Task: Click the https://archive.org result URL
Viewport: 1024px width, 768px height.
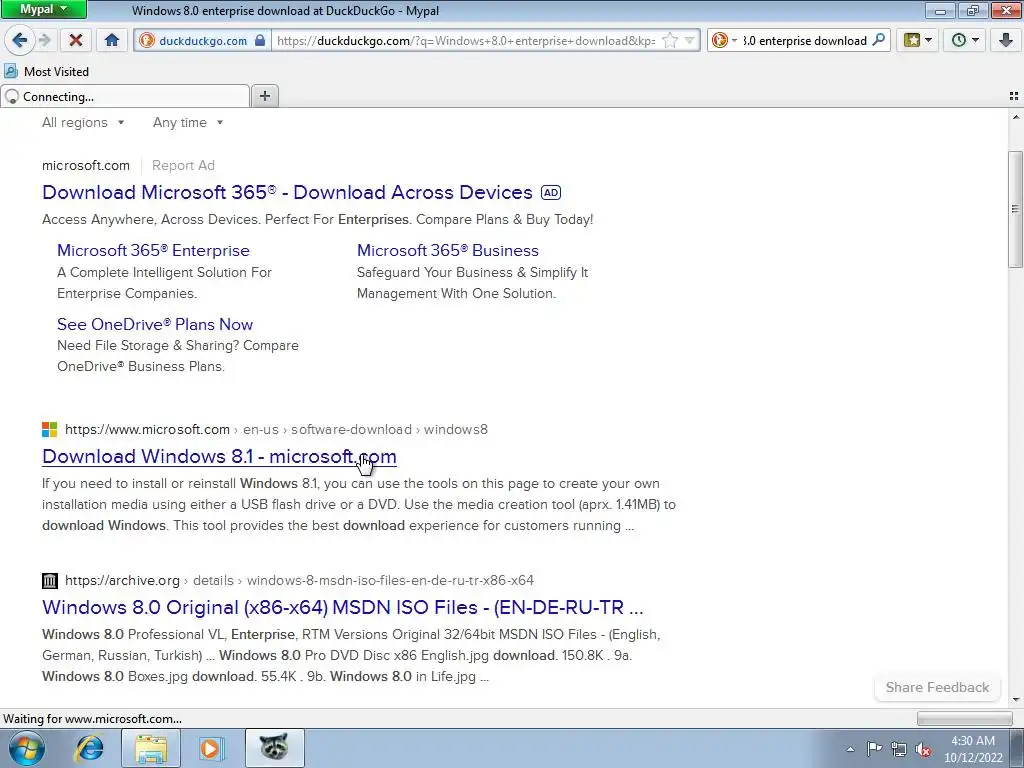Action: pyautogui.click(x=122, y=581)
